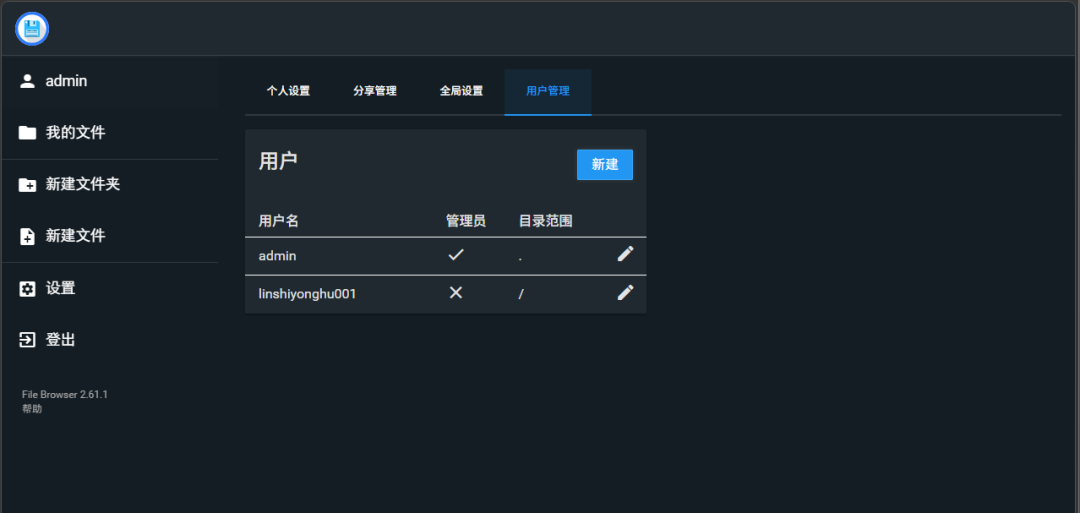
Task: Click the 新建文件夹 folder-plus icon
Action: 27,185
